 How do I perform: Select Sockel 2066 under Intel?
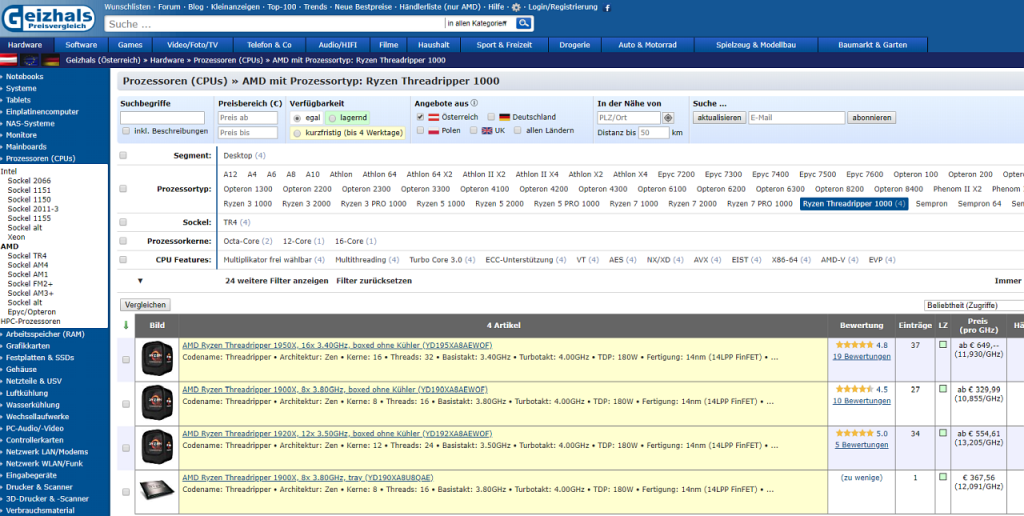pos(29,181)
